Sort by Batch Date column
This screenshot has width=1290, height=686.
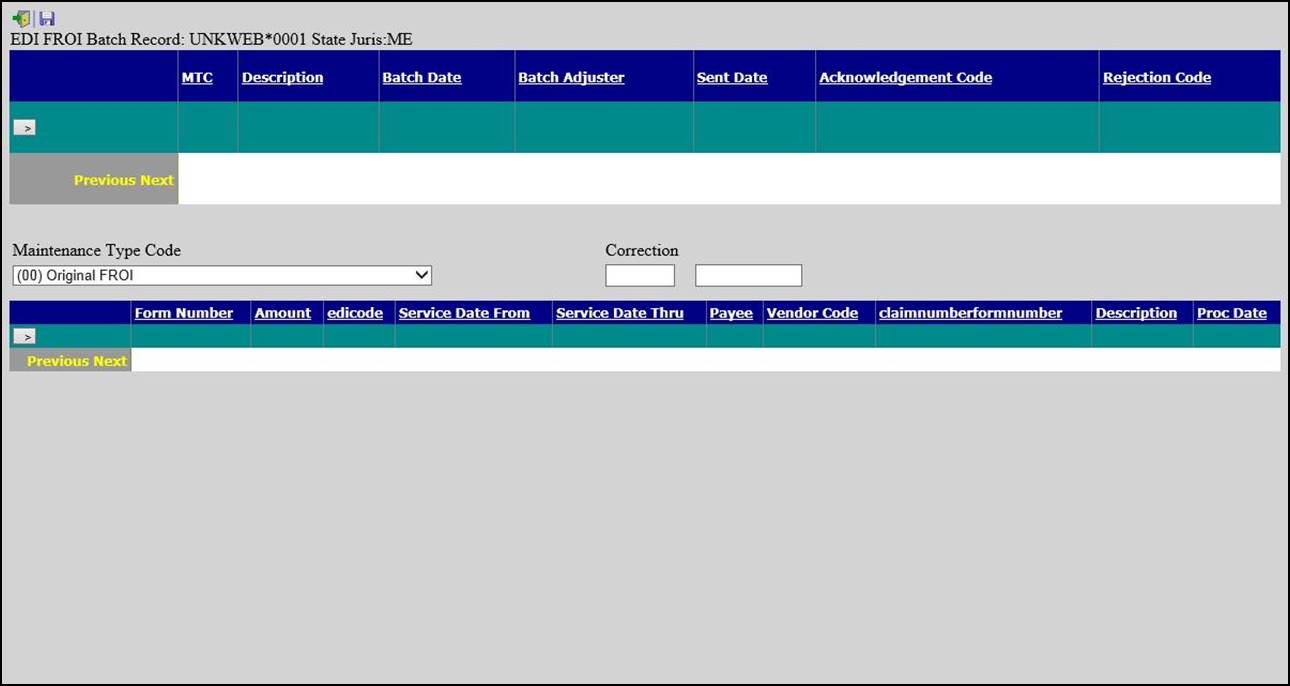tap(421, 77)
